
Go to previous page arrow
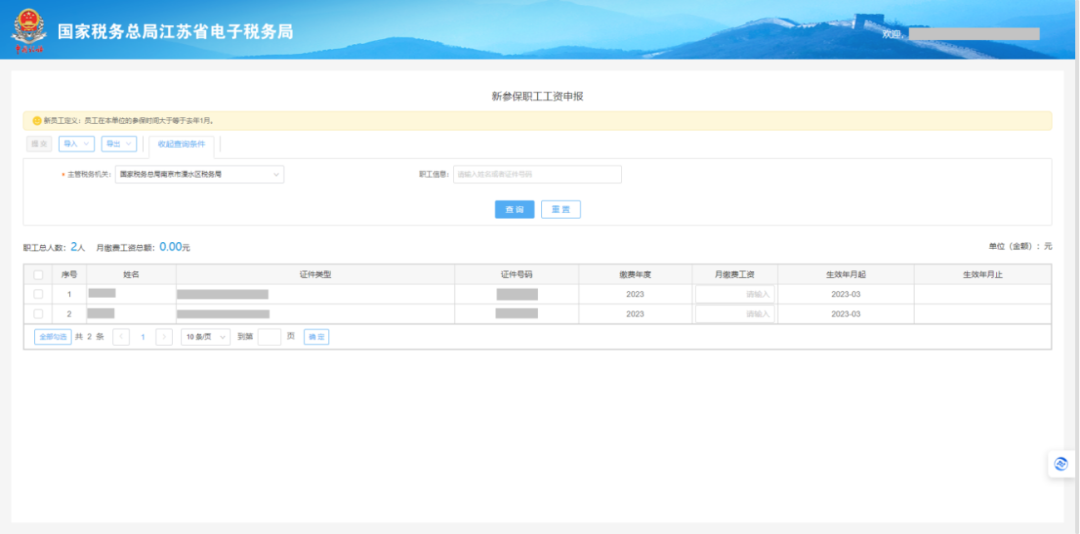click(x=121, y=337)
